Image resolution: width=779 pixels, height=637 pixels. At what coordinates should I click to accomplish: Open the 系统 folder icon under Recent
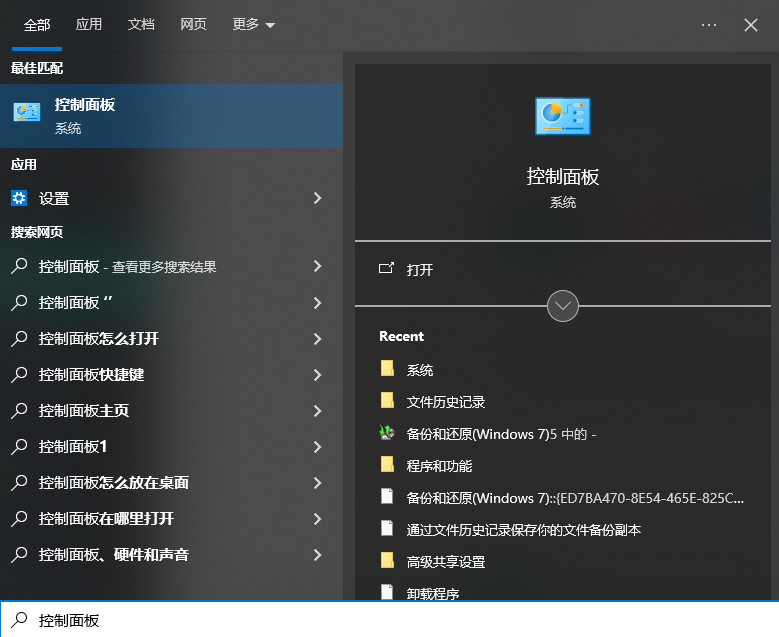click(388, 369)
